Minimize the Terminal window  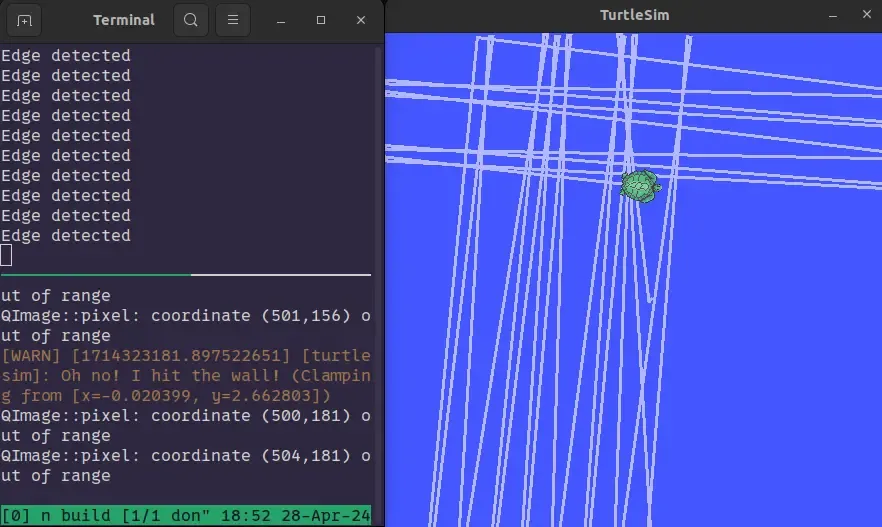(281, 21)
